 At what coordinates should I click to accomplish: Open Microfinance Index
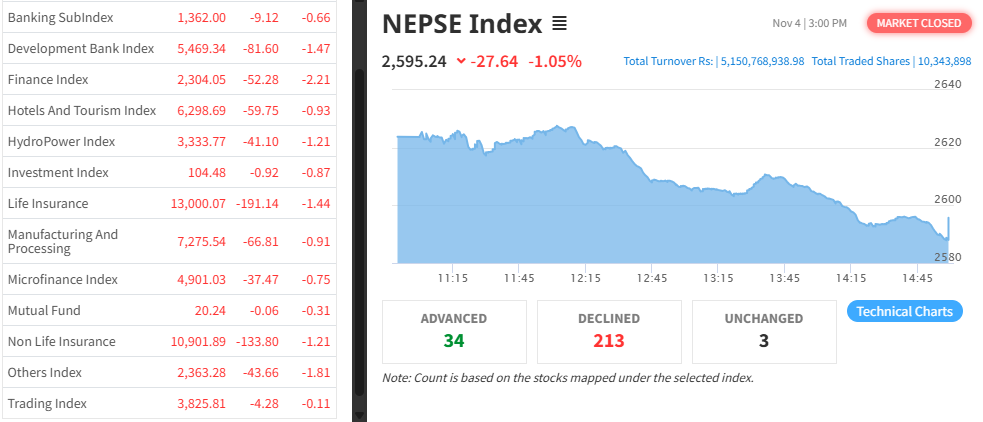point(62,279)
